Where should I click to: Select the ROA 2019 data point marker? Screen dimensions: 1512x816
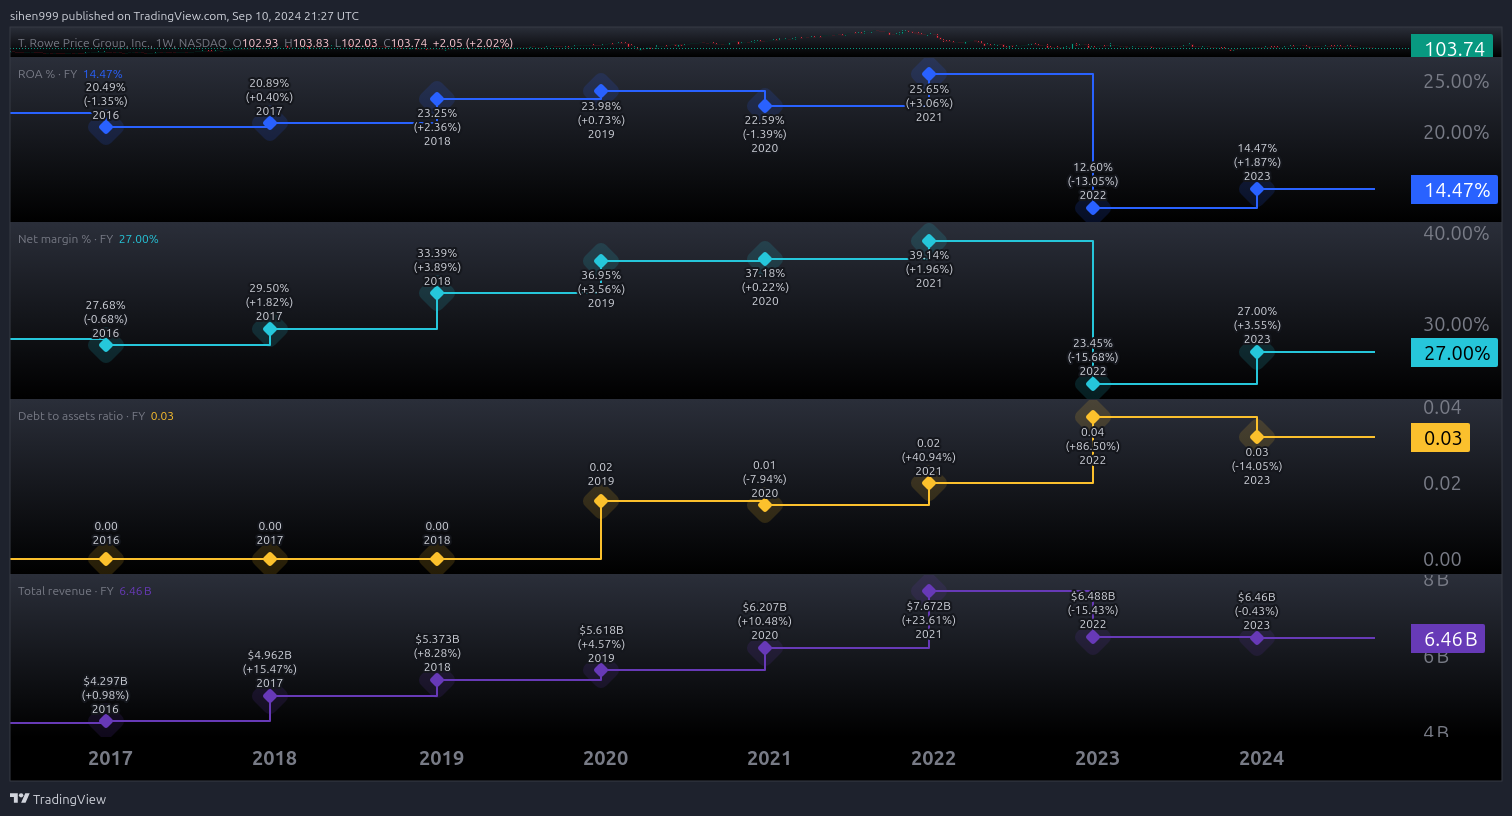[x=601, y=91]
